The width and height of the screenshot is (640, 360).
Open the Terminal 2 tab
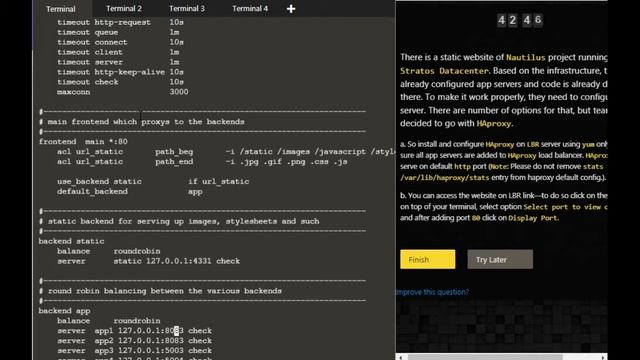(124, 9)
